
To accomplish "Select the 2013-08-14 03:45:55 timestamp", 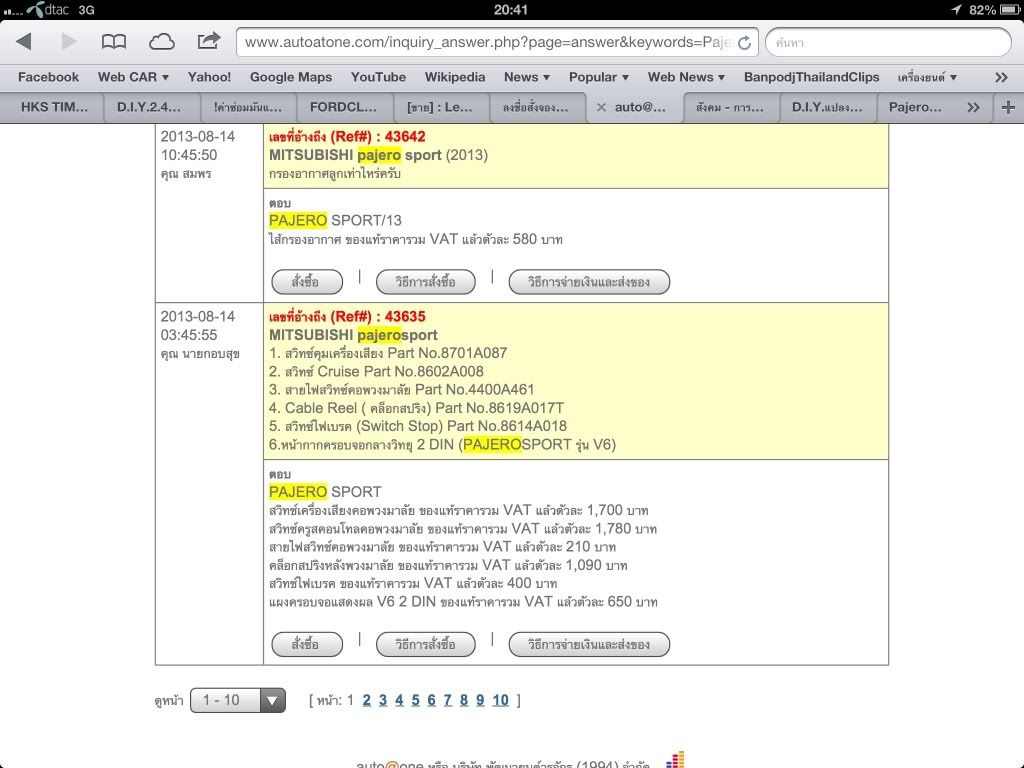I will click(198, 326).
